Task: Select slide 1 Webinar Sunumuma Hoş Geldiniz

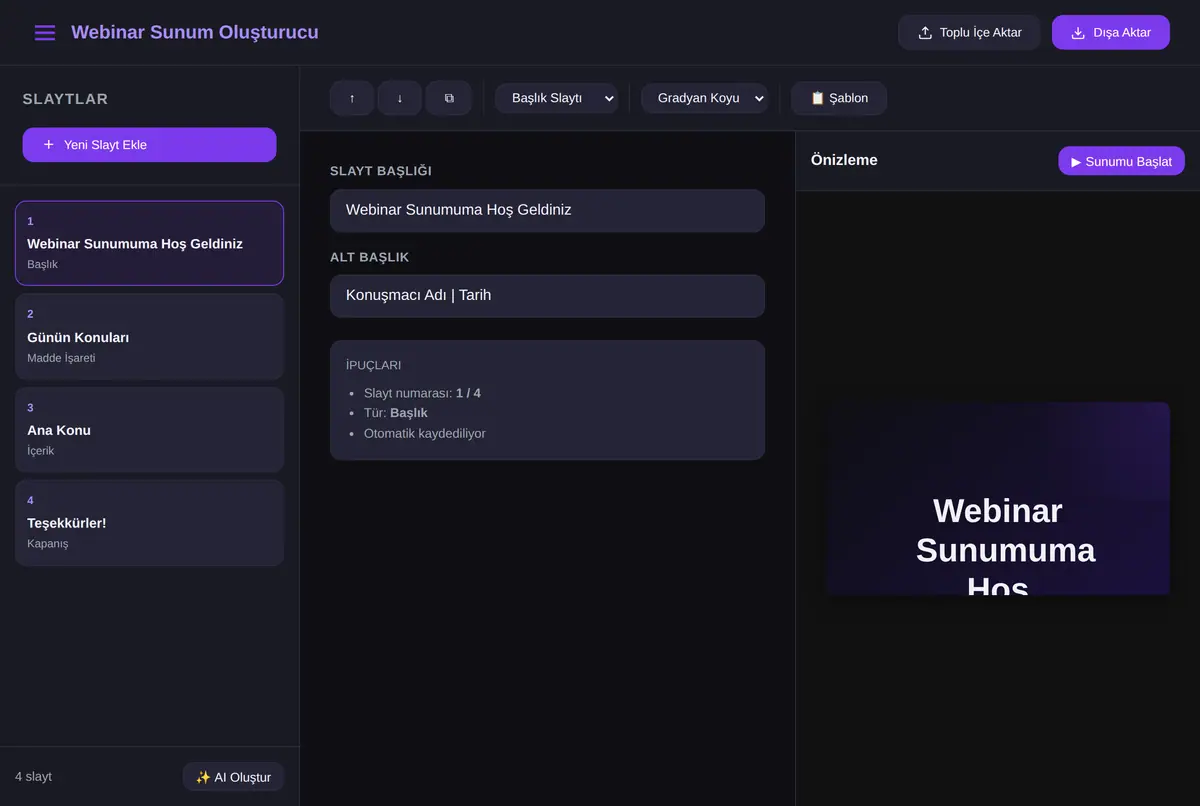Action: tap(149, 243)
